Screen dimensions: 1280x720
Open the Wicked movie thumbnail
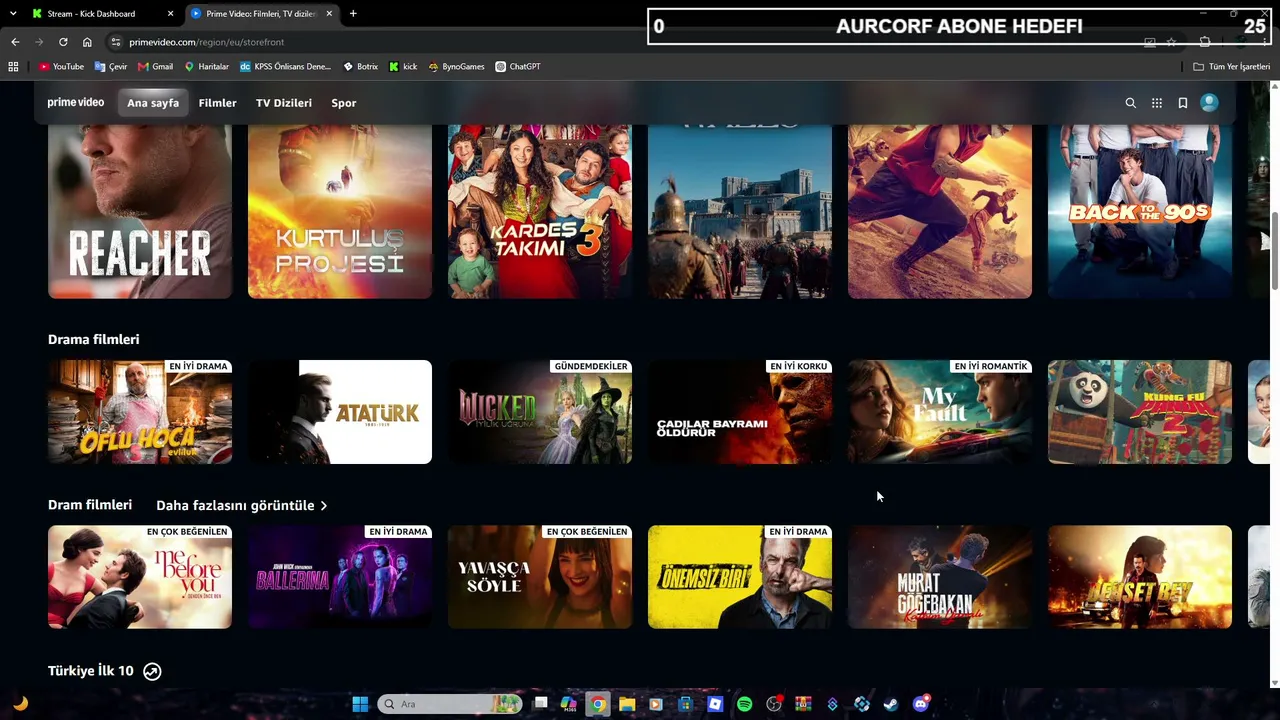[540, 412]
